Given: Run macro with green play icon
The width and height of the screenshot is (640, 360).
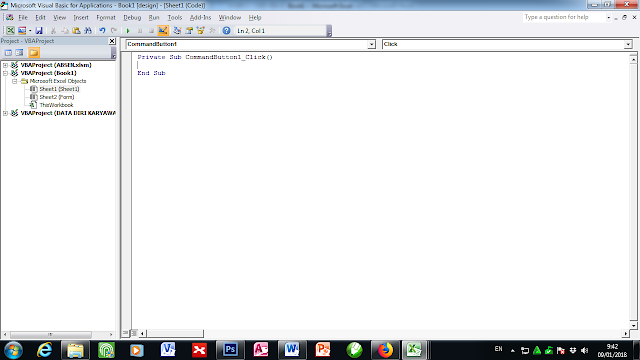Looking at the screenshot, I should tap(128, 31).
